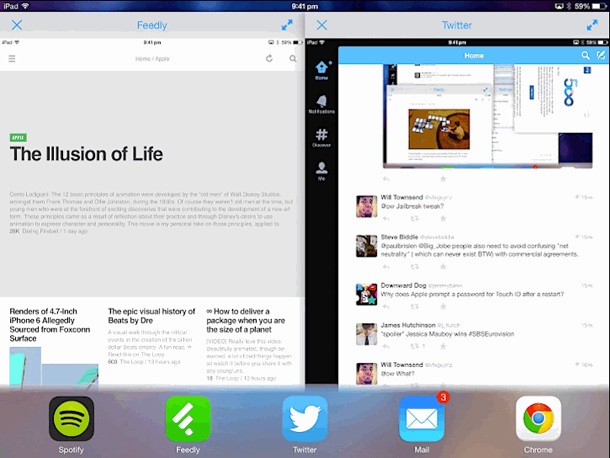Expand Twitter window to full screen
The width and height of the screenshot is (610, 458).
coord(593,24)
